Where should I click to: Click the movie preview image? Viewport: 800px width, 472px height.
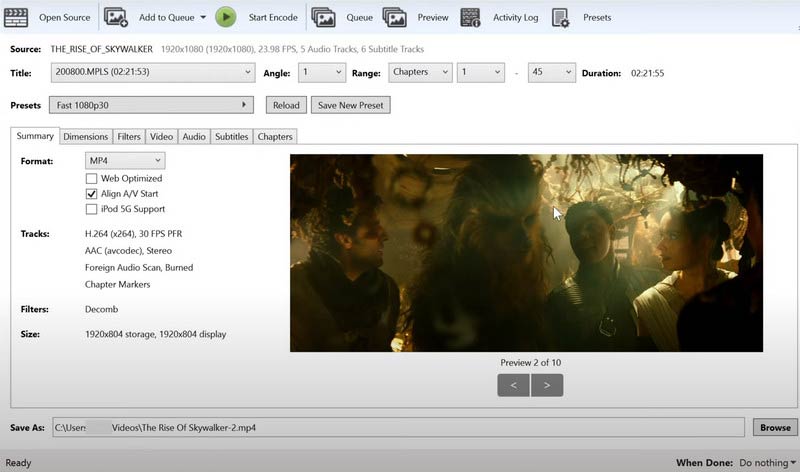[x=527, y=253]
